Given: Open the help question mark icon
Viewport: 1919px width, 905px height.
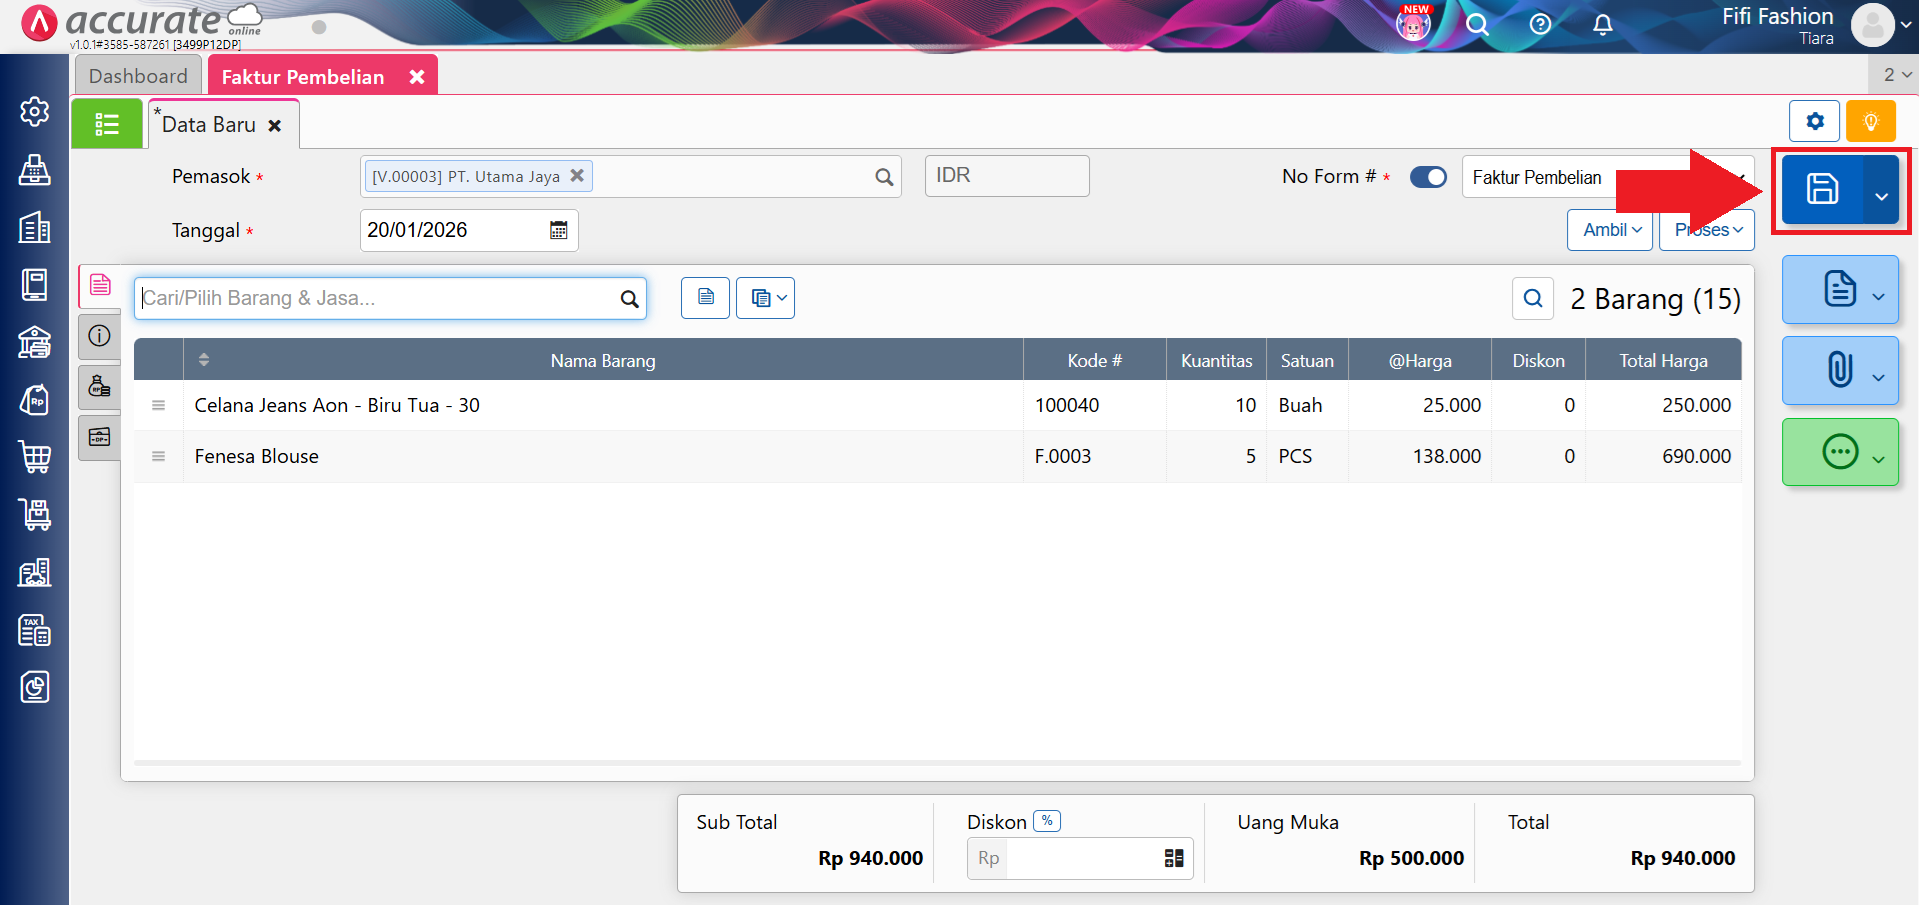Looking at the screenshot, I should point(1540,24).
